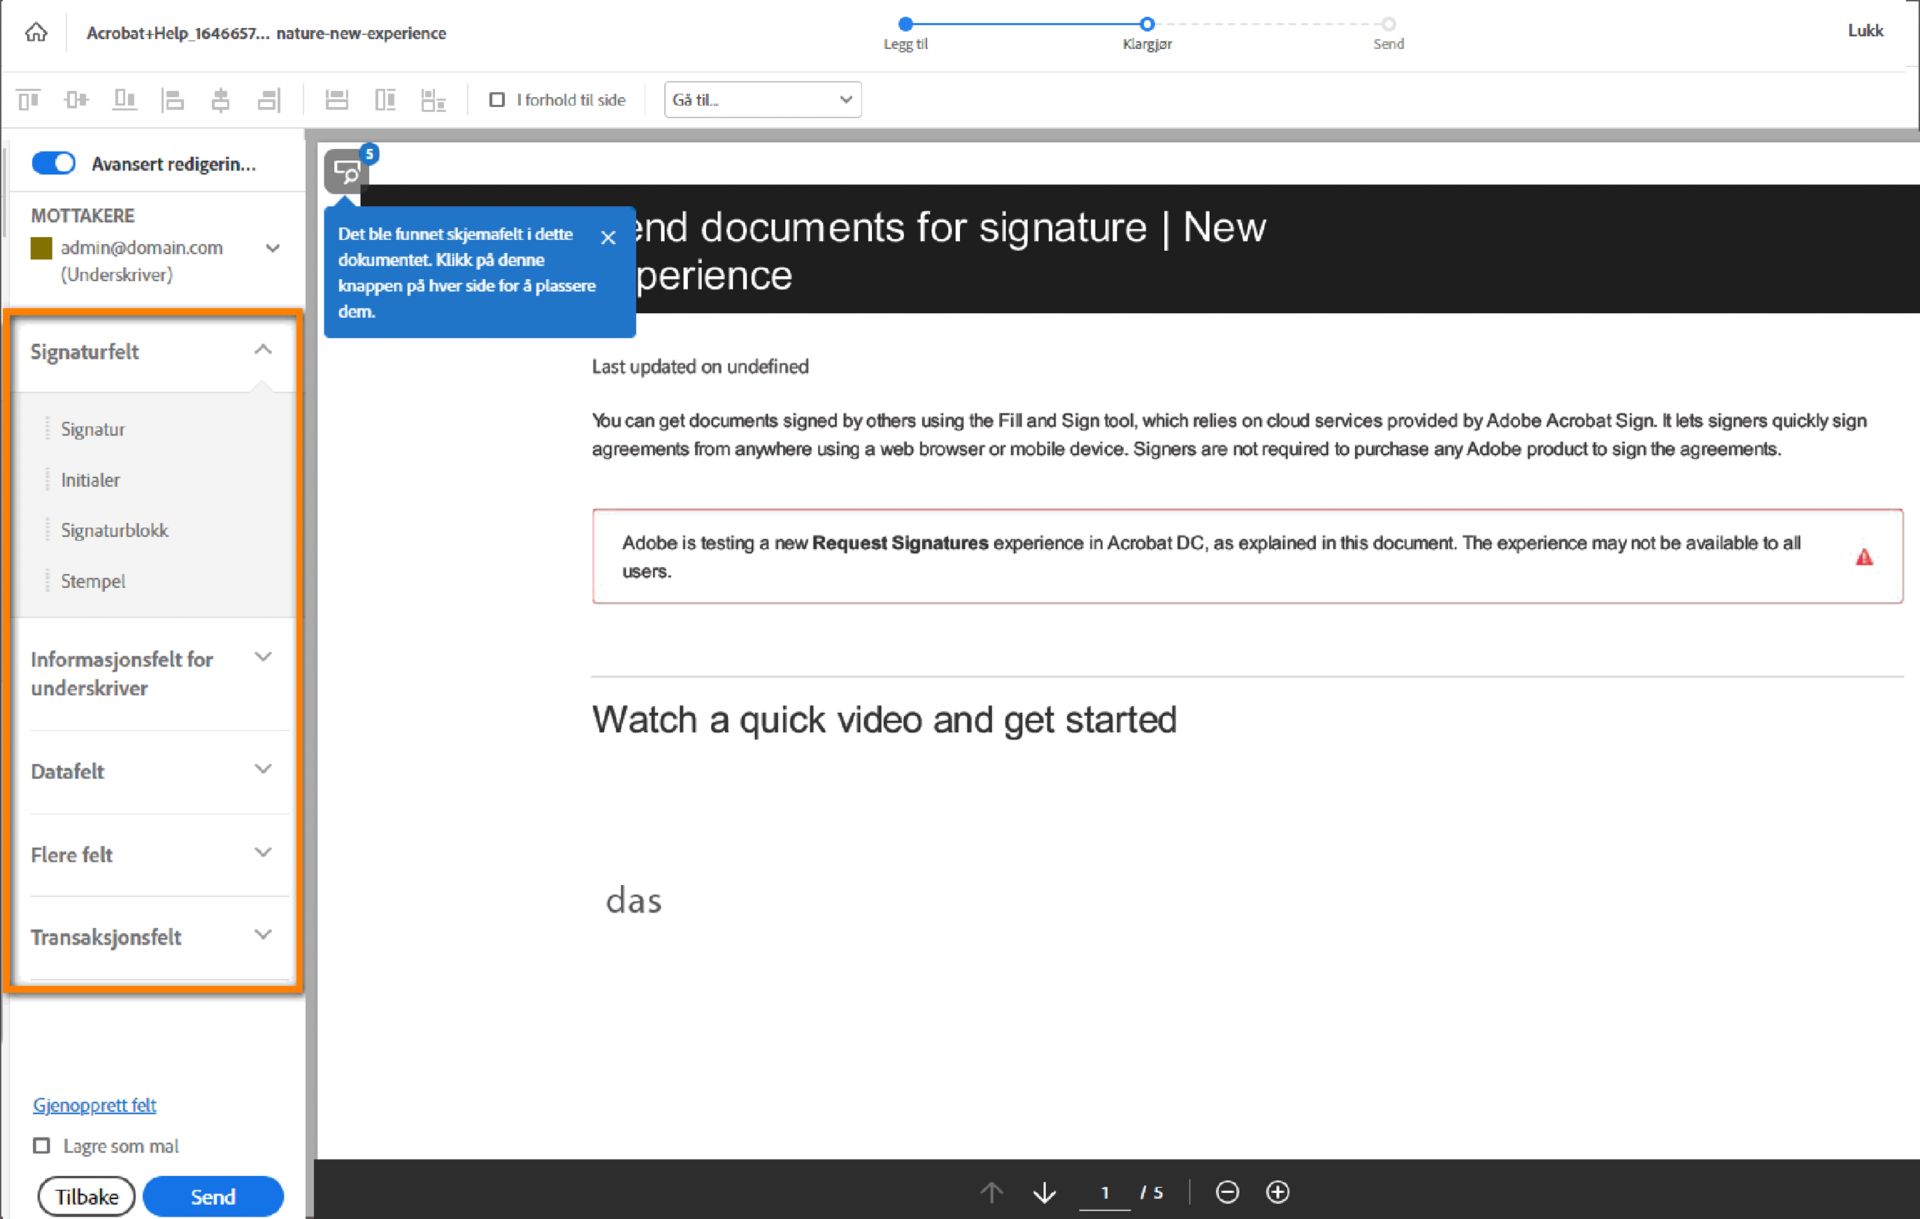The image size is (1920, 1219).
Task: Click the align vertical centers icon
Action: point(76,100)
